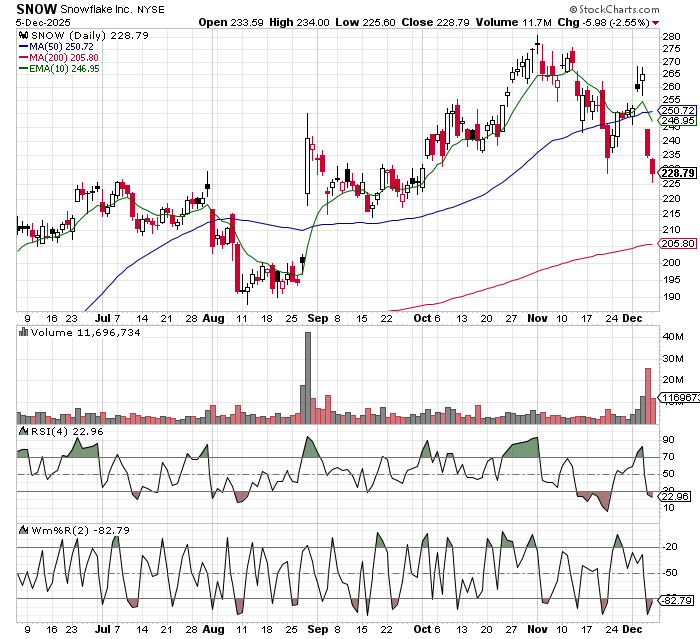Click the candlestick icon beside SNOW (Daily)
700x639 pixels.
(24, 35)
